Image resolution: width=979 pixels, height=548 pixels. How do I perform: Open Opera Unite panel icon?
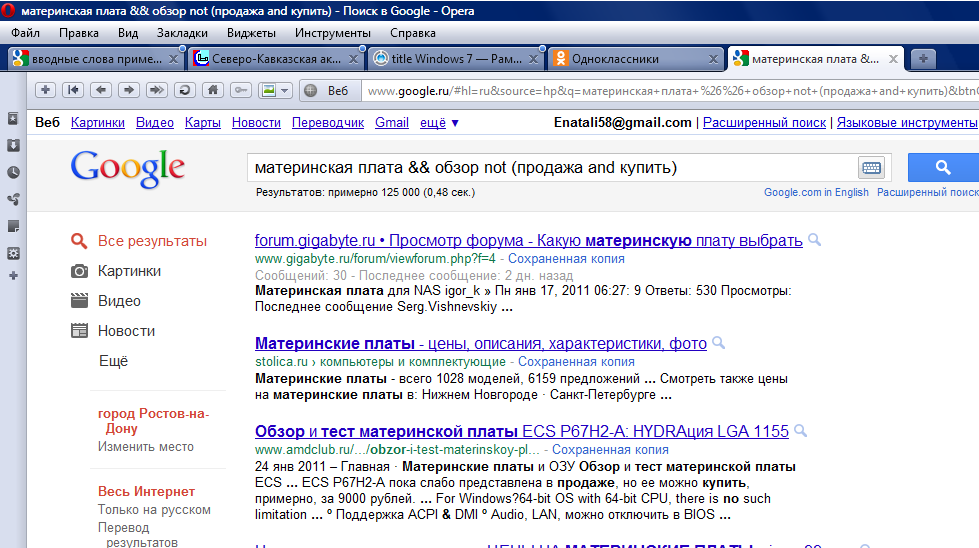pos(13,199)
